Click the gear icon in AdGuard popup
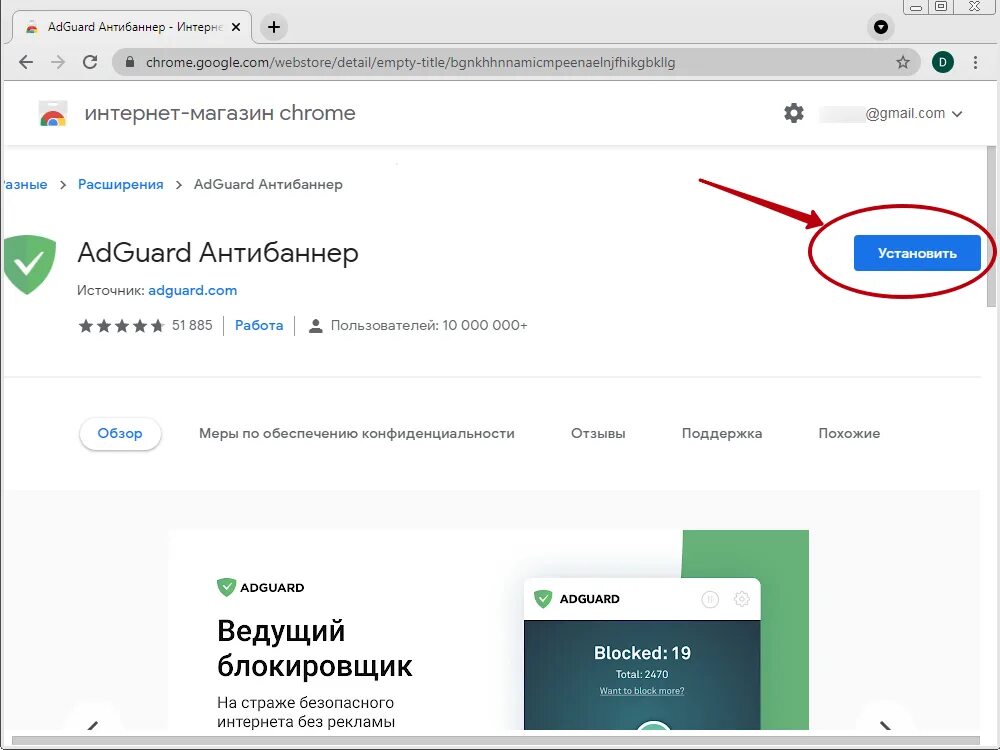Viewport: 1000px width, 750px height. (742, 599)
